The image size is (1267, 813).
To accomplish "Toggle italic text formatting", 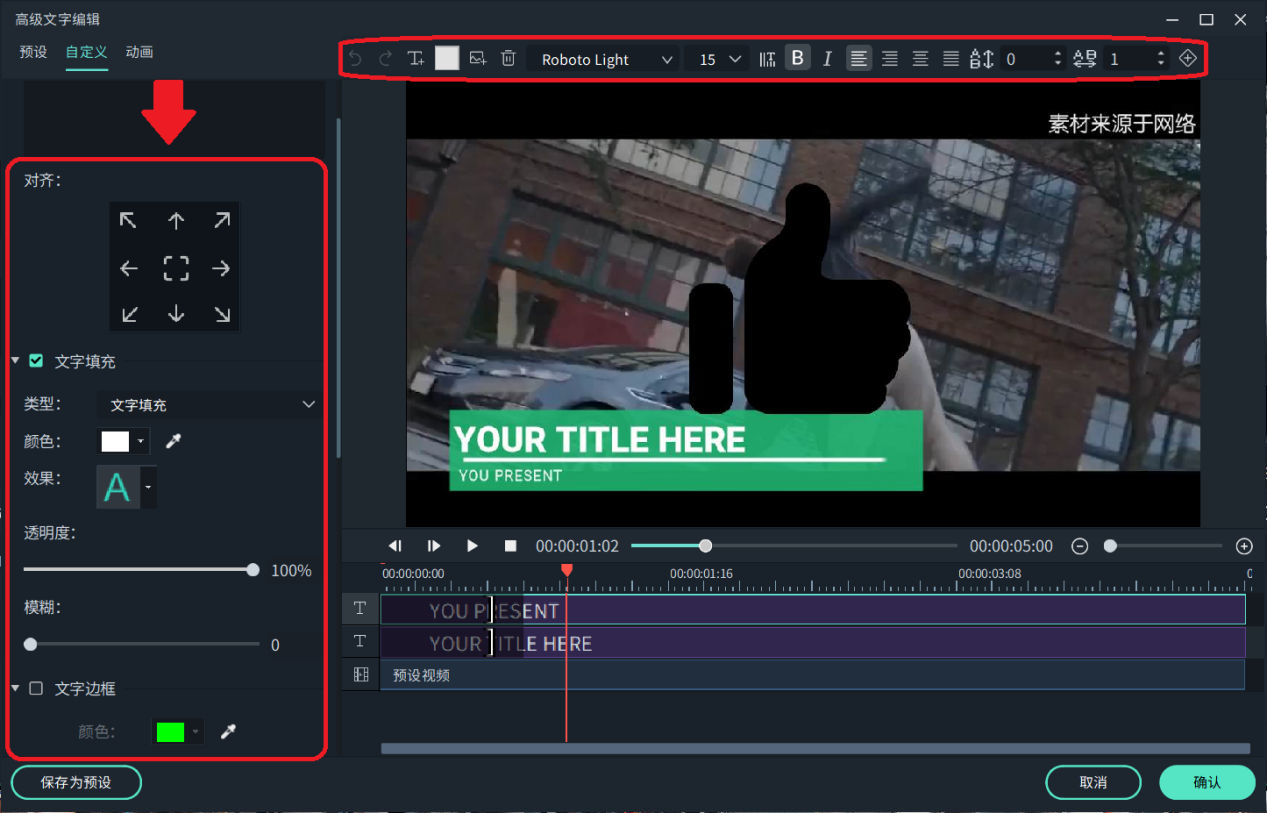I will [827, 59].
